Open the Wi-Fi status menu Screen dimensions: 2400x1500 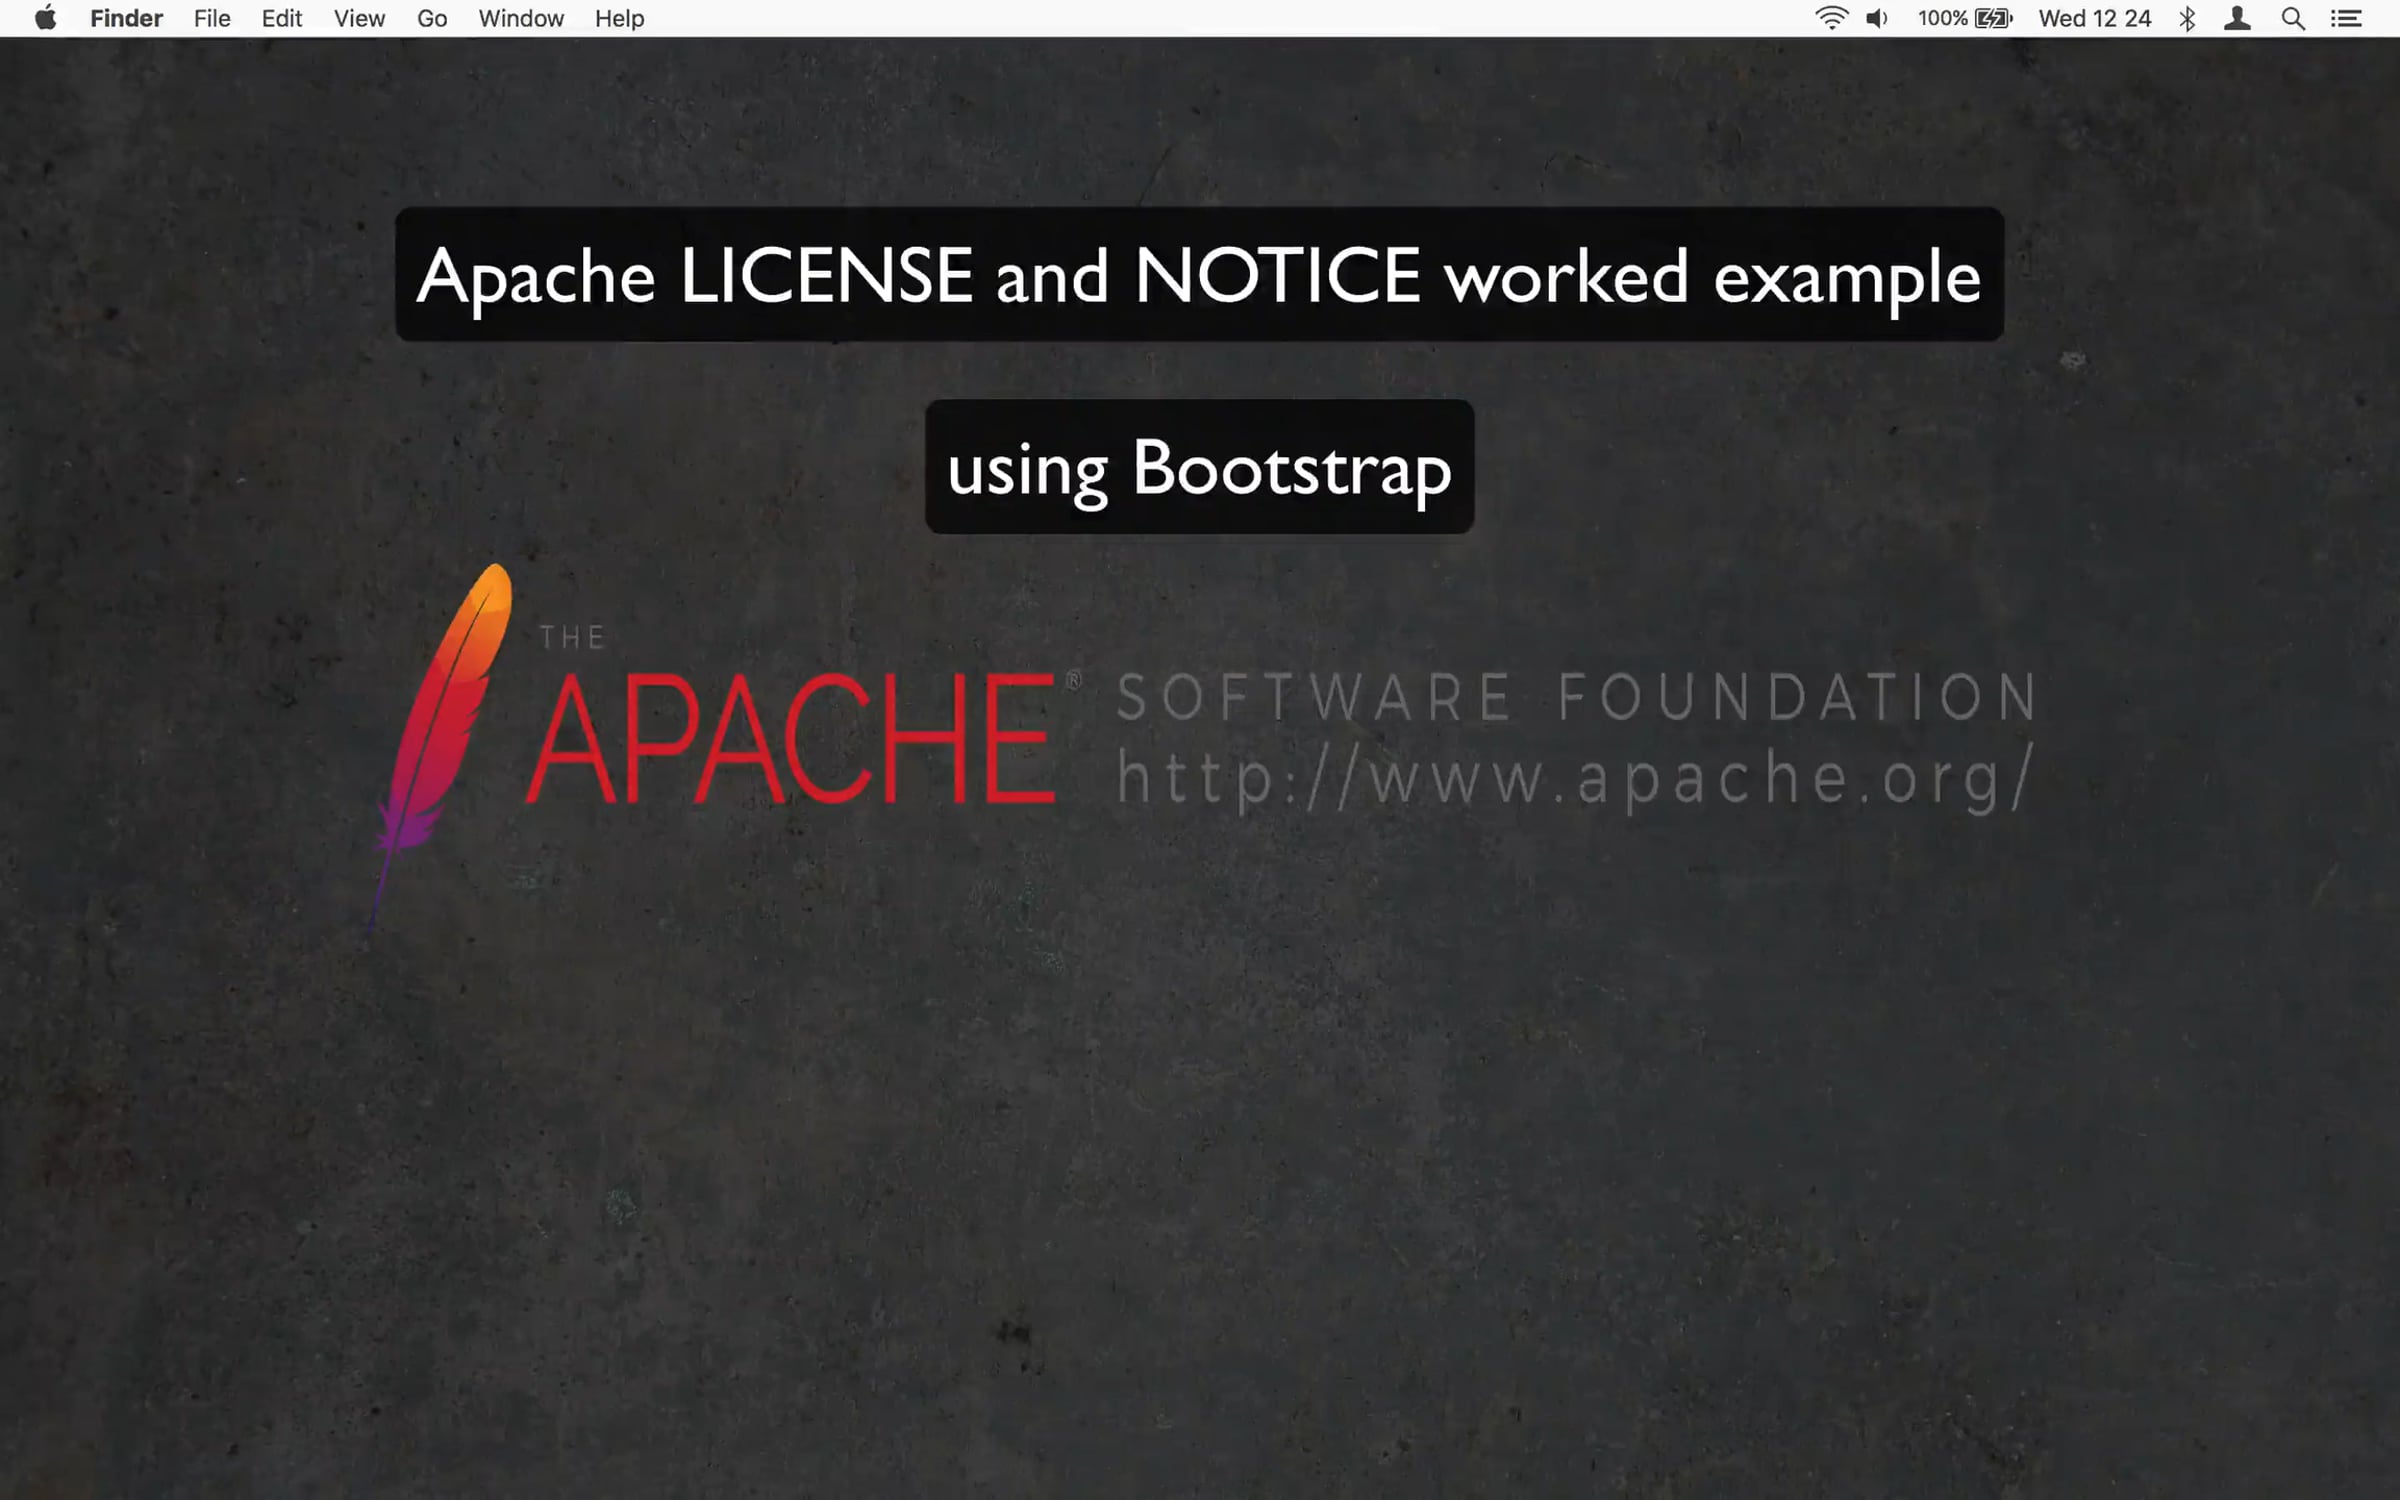(x=1831, y=18)
